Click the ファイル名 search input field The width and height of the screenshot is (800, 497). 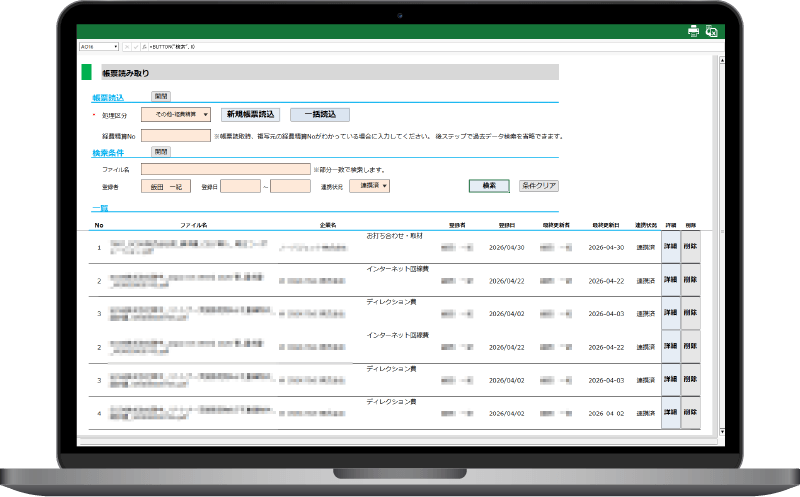click(x=226, y=169)
